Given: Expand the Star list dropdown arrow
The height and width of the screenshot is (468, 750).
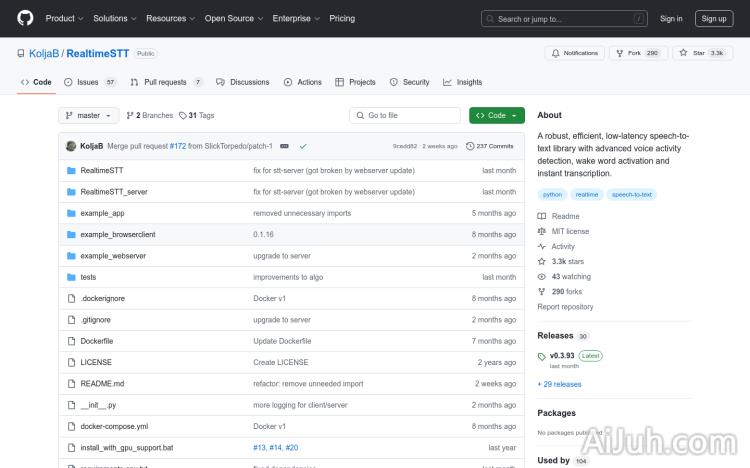Looking at the screenshot, I should click(x=738, y=53).
